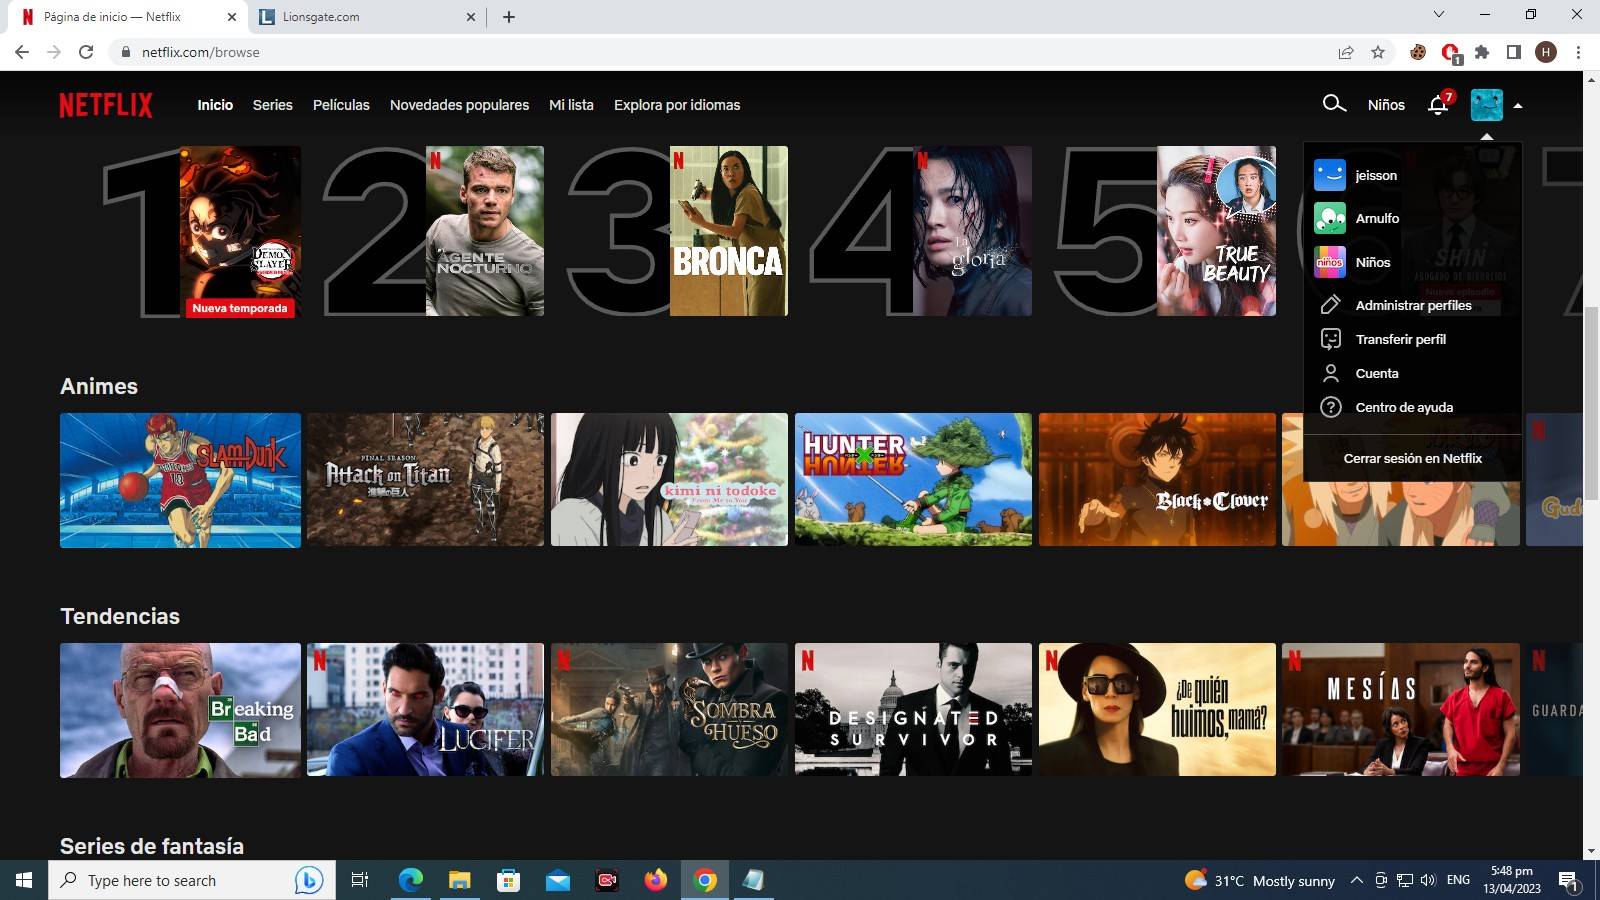The image size is (1600, 900).
Task: Open the Chrome extensions puzzle icon
Action: tap(1482, 52)
